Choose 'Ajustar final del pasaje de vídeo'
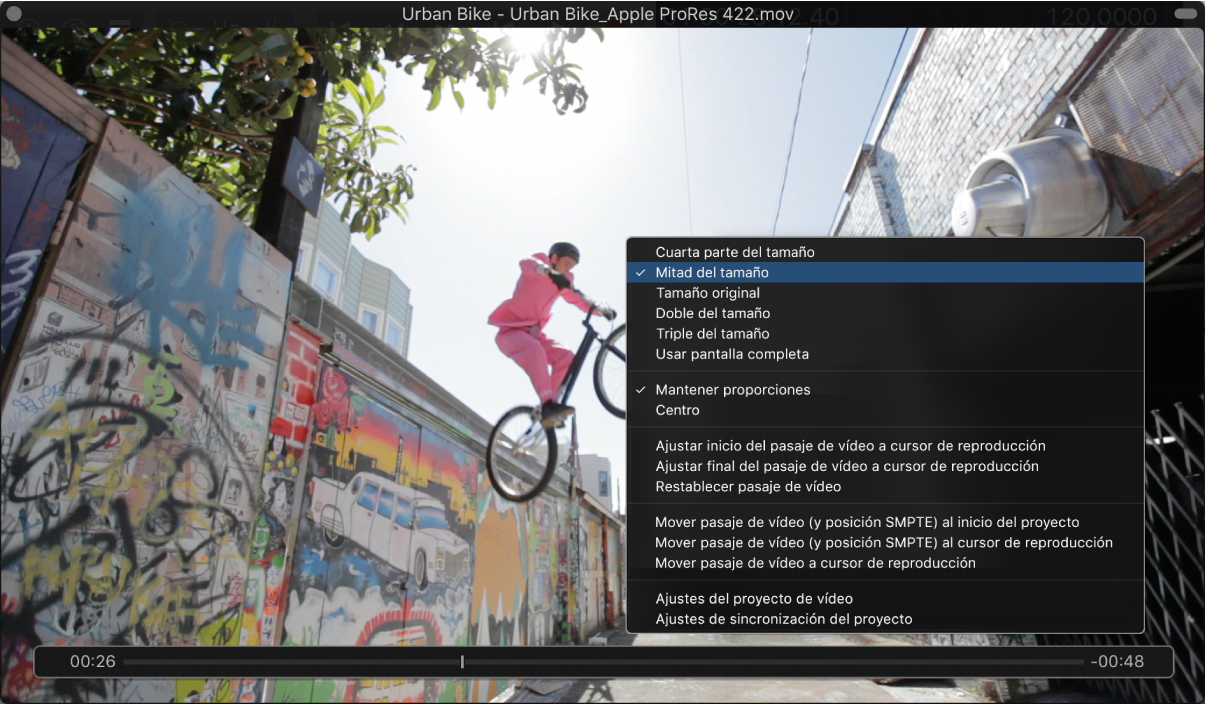Viewport: 1205px width, 705px height. coord(847,466)
